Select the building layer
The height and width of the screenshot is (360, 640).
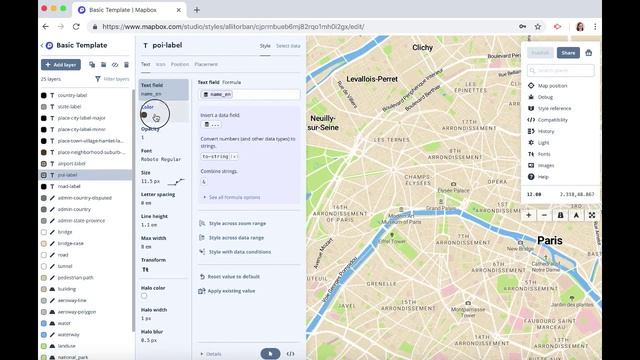click(x=85, y=289)
